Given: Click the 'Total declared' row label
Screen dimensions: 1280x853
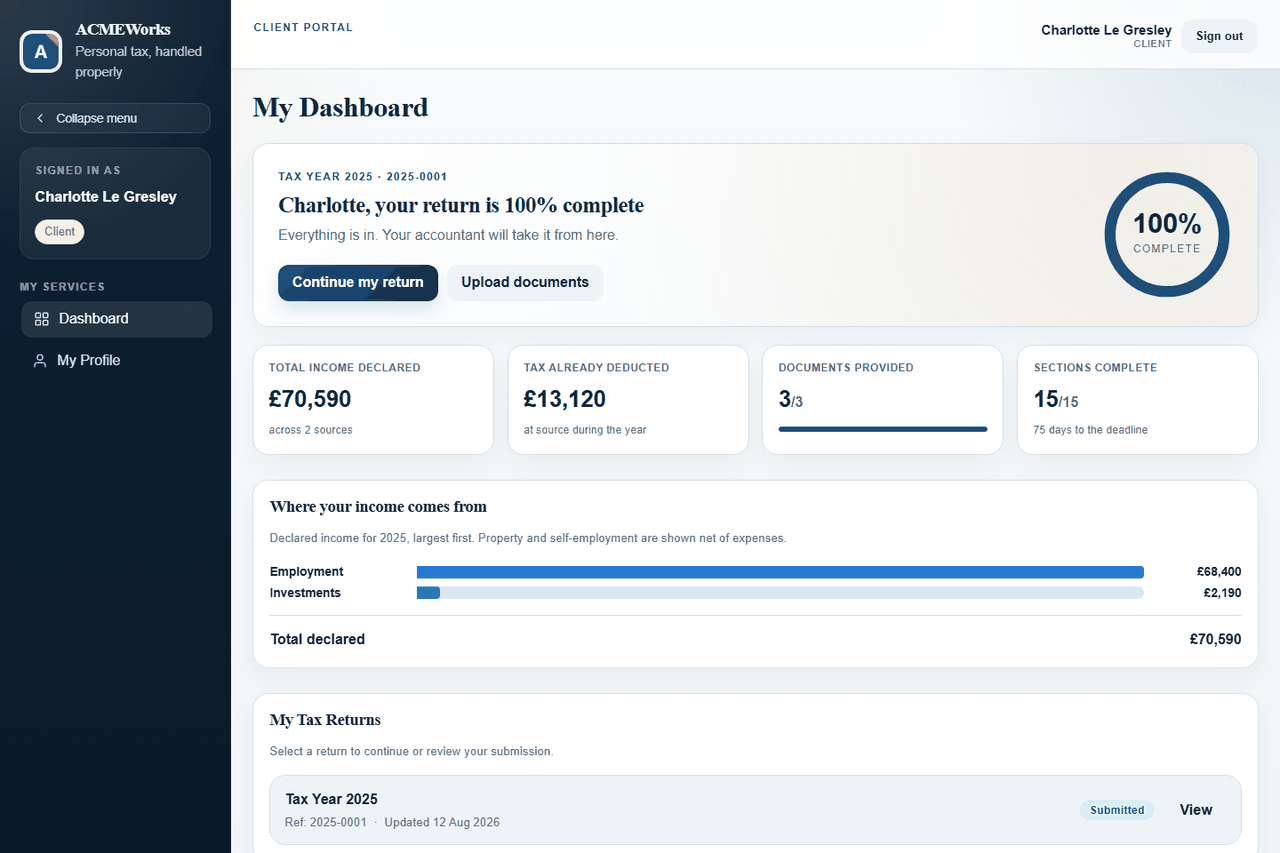Looking at the screenshot, I should [317, 639].
